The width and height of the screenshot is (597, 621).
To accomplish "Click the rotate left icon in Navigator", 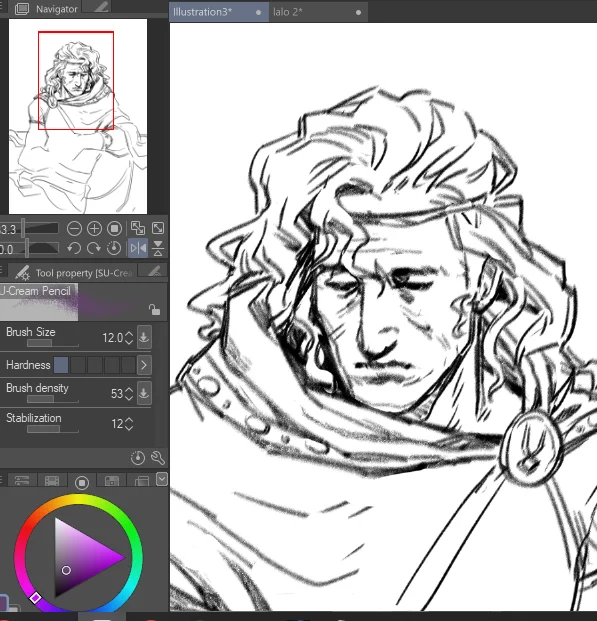I will [74, 248].
